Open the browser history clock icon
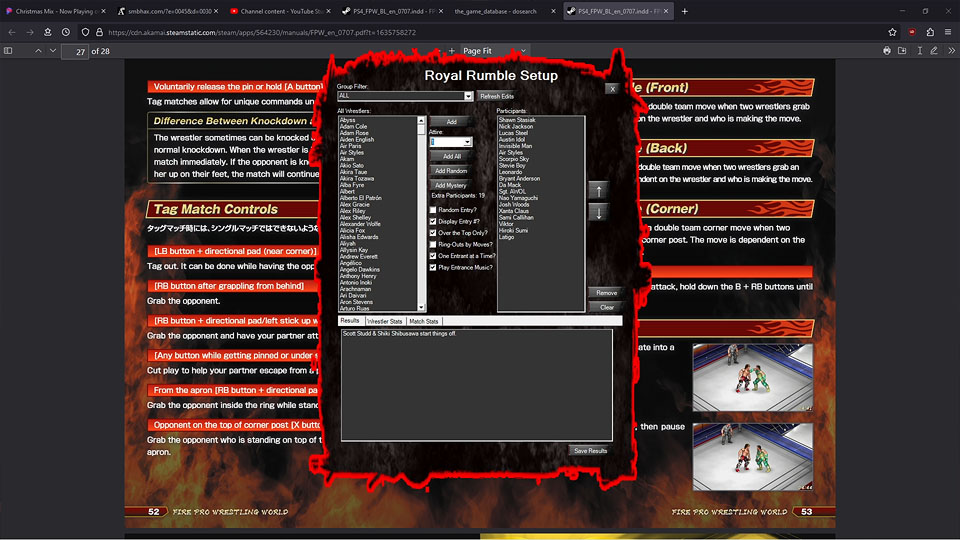Screen dimensions: 960x540 [66, 32]
